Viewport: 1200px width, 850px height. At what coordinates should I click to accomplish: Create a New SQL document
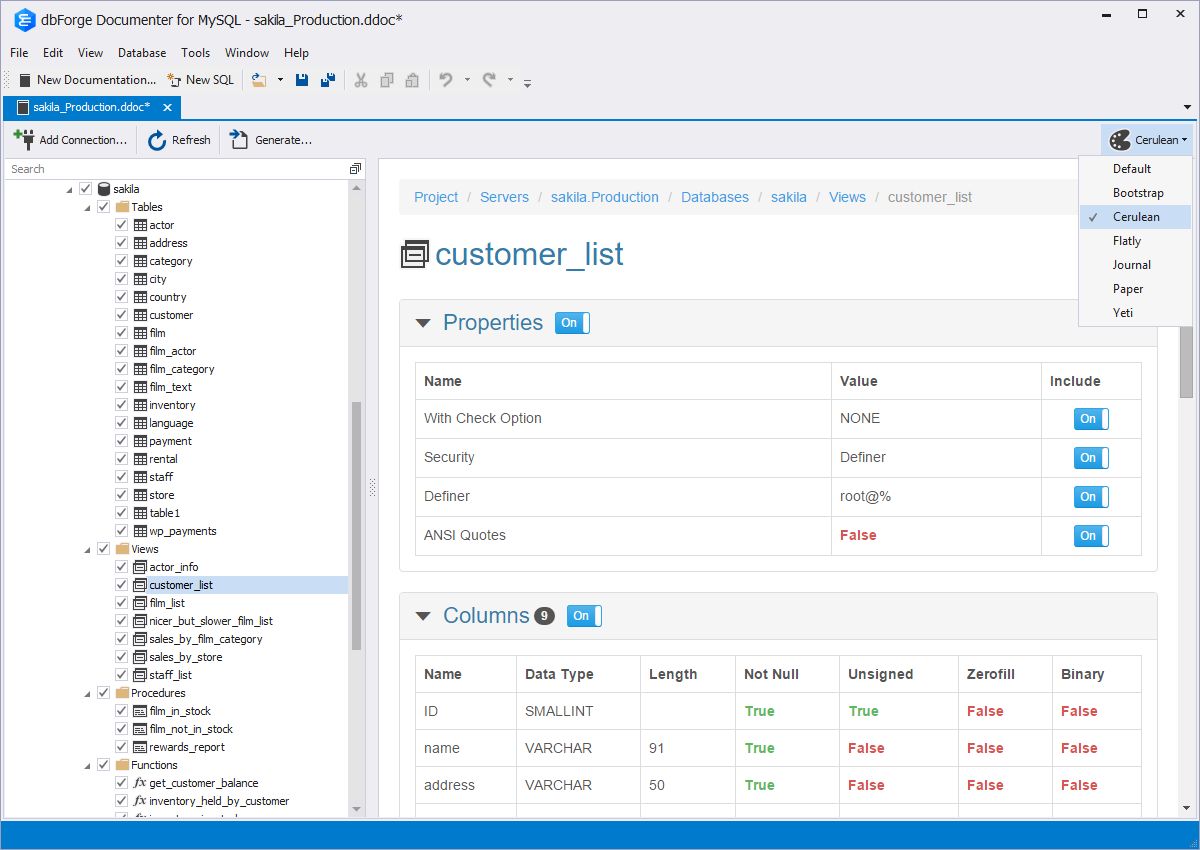[x=200, y=80]
